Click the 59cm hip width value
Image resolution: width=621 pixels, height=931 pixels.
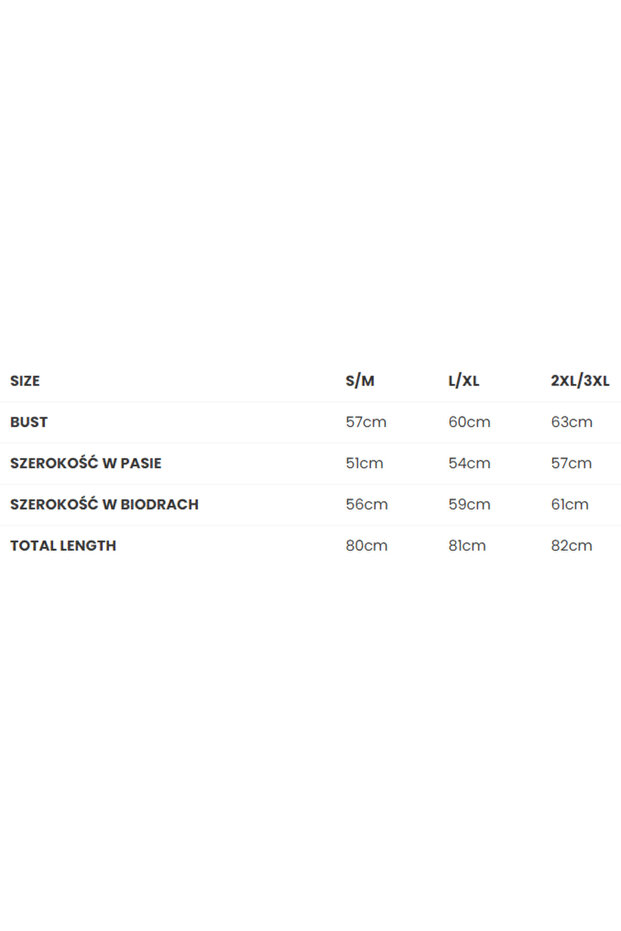(469, 504)
